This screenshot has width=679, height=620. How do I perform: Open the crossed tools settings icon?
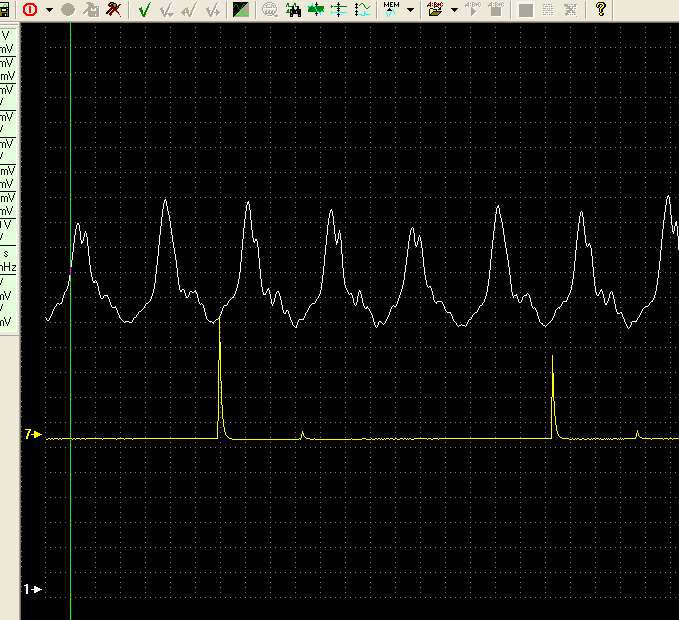click(x=114, y=9)
